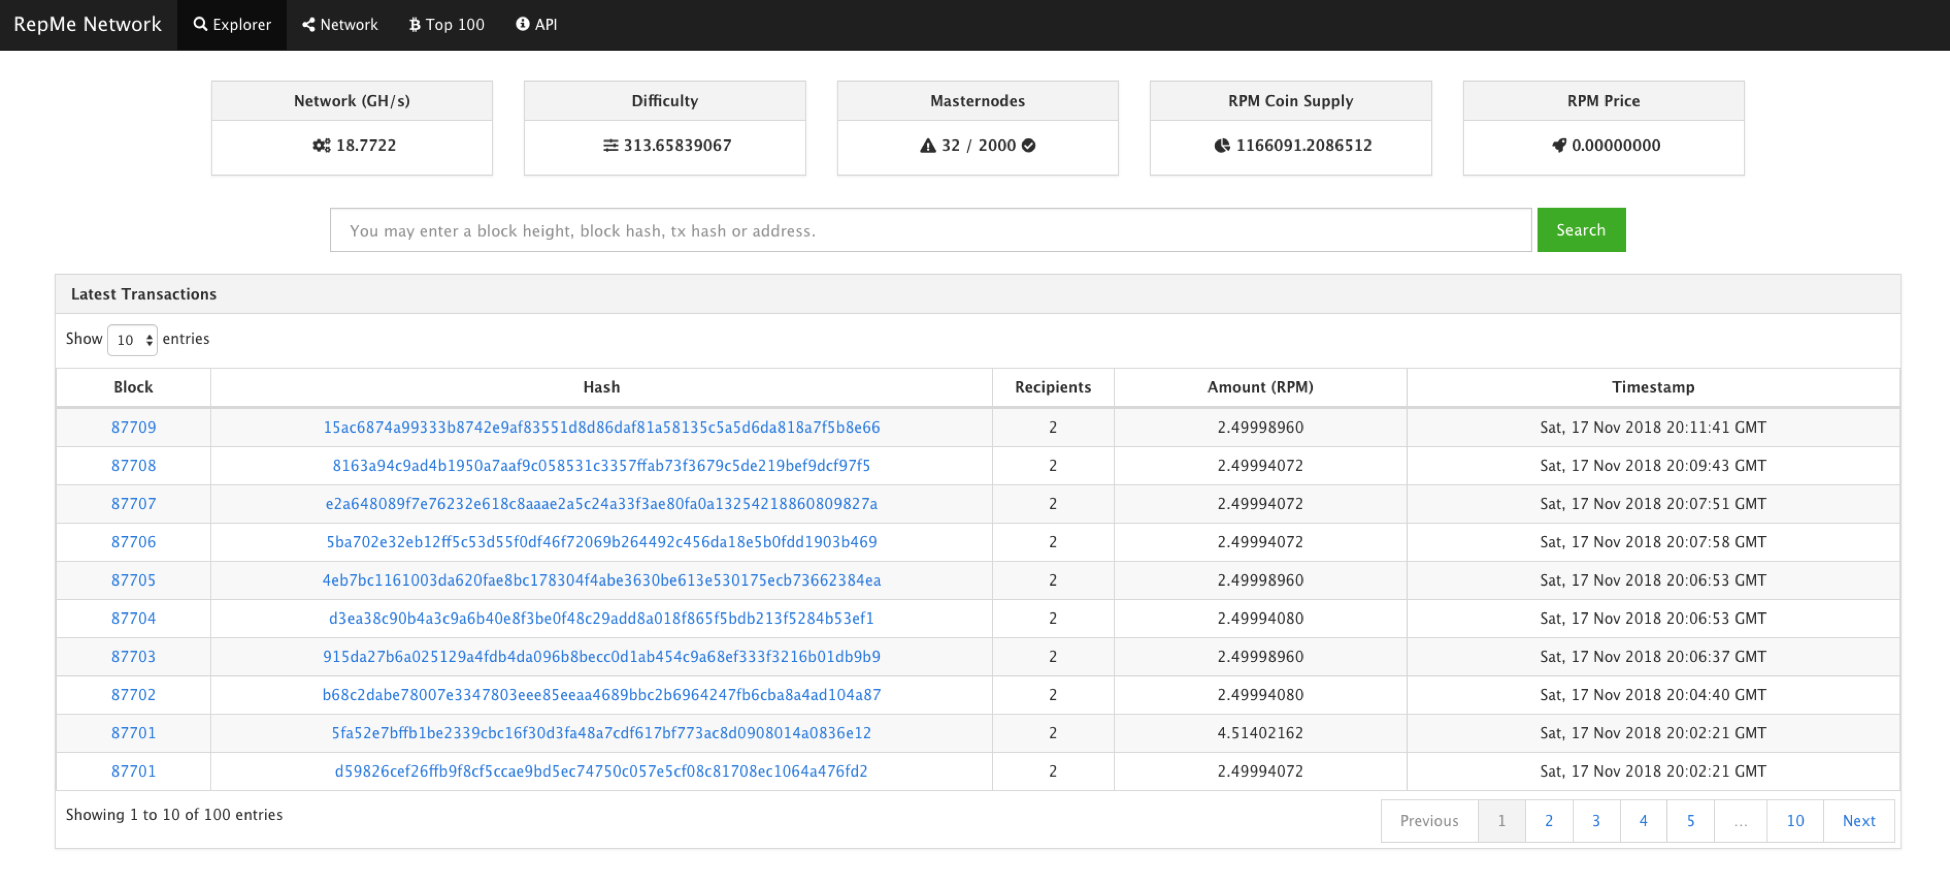Image resolution: width=1950 pixels, height=883 pixels.
Task: Open block 87702
Action: pyautogui.click(x=133, y=695)
